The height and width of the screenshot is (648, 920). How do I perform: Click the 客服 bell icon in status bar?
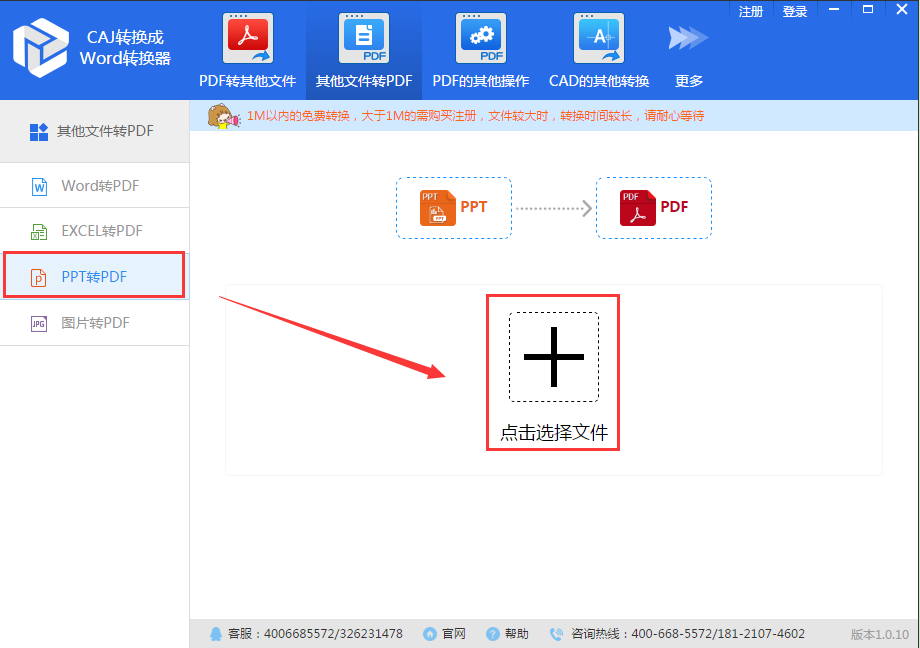coord(216,634)
